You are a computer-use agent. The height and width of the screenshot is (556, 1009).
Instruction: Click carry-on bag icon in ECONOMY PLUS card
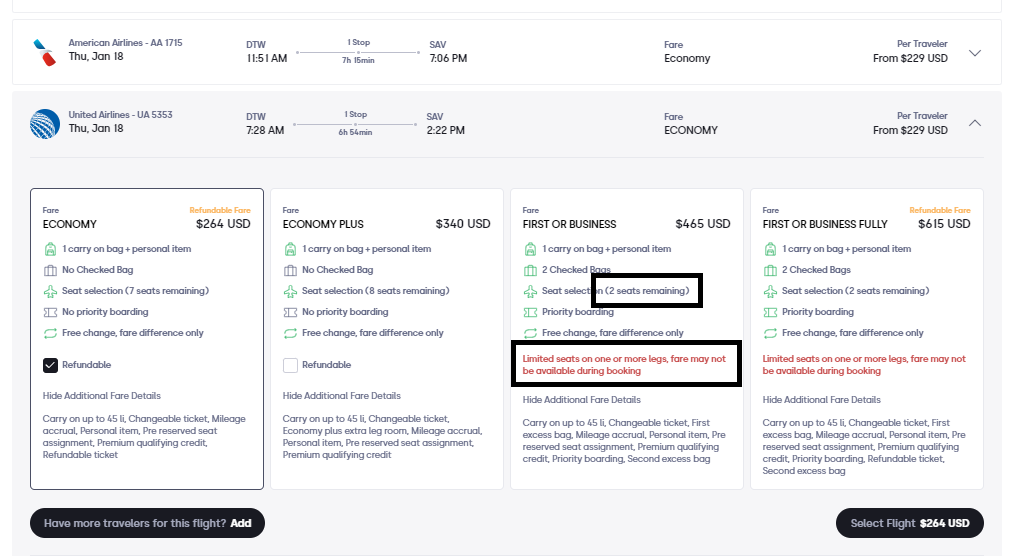coord(290,249)
